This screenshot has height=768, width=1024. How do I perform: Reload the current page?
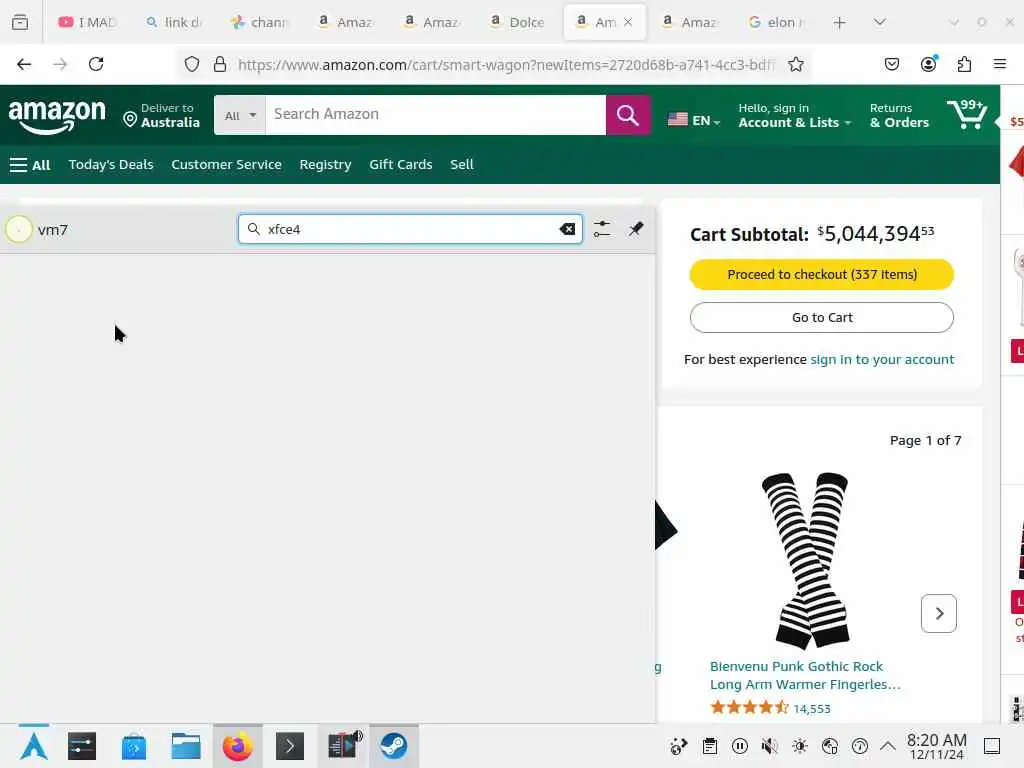(96, 64)
